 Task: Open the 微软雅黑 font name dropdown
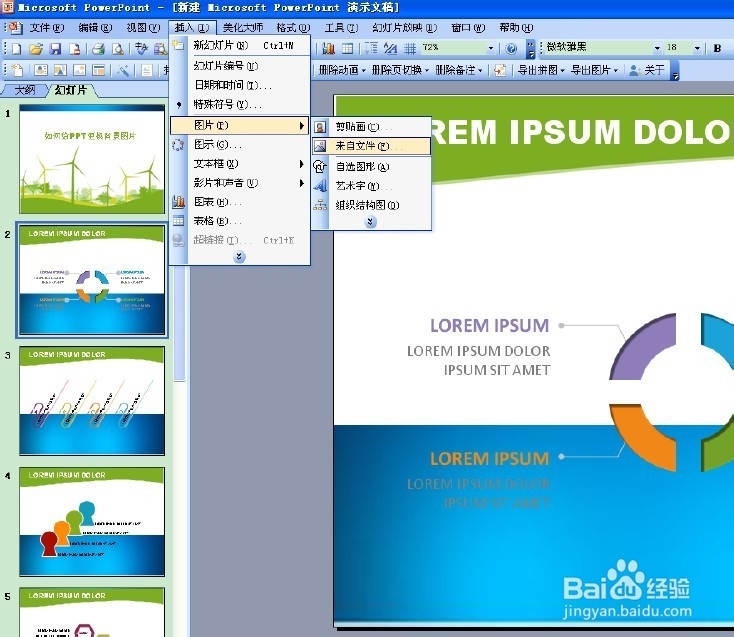coord(657,48)
